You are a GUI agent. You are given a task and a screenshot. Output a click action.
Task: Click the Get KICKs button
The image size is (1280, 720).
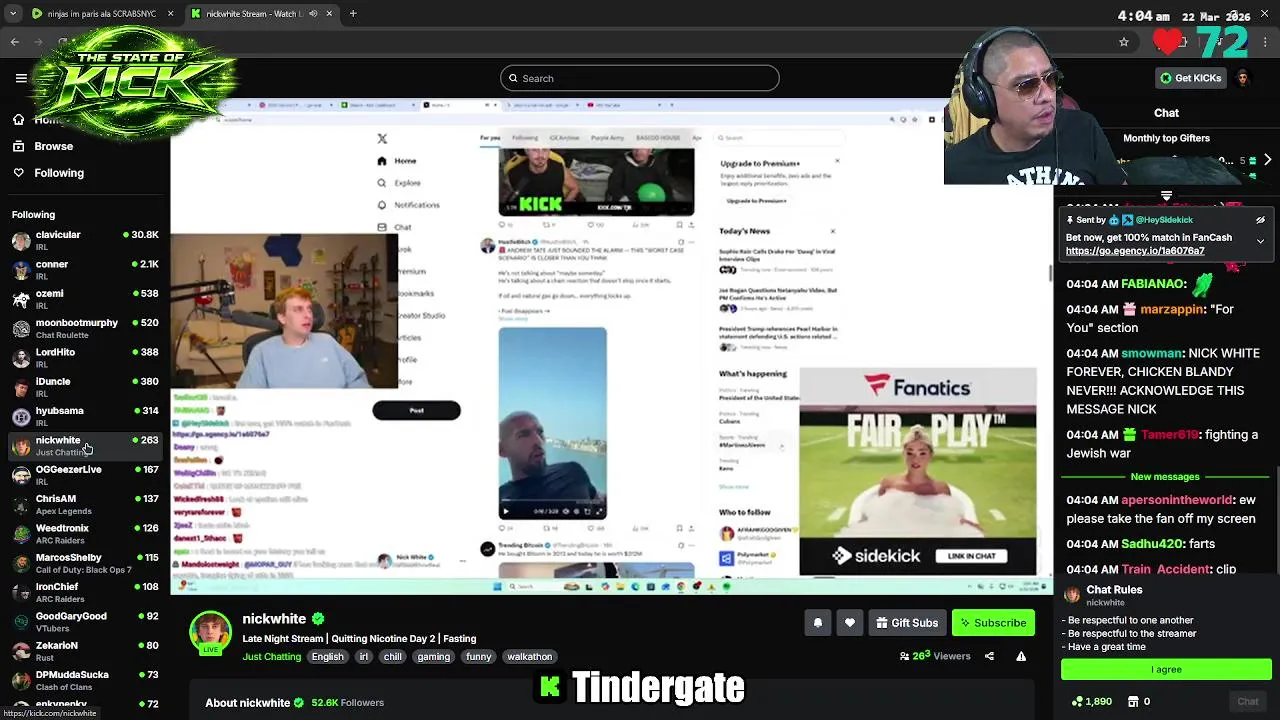coord(1190,78)
